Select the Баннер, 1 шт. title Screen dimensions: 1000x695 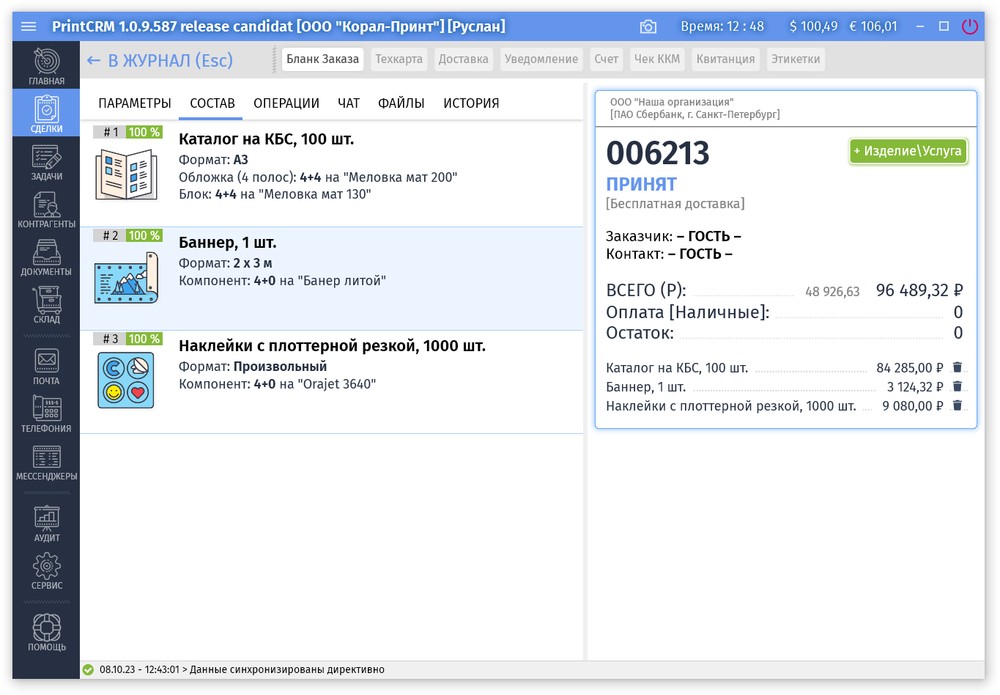228,242
